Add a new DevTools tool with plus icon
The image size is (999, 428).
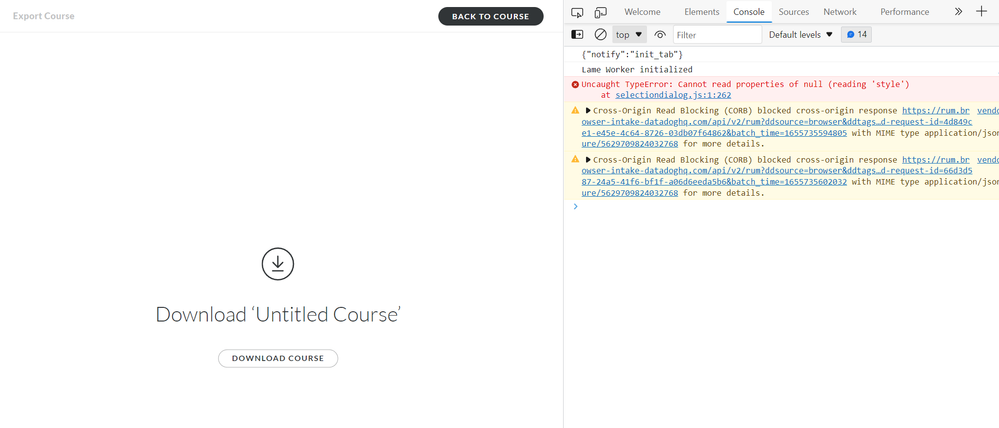click(x=981, y=11)
